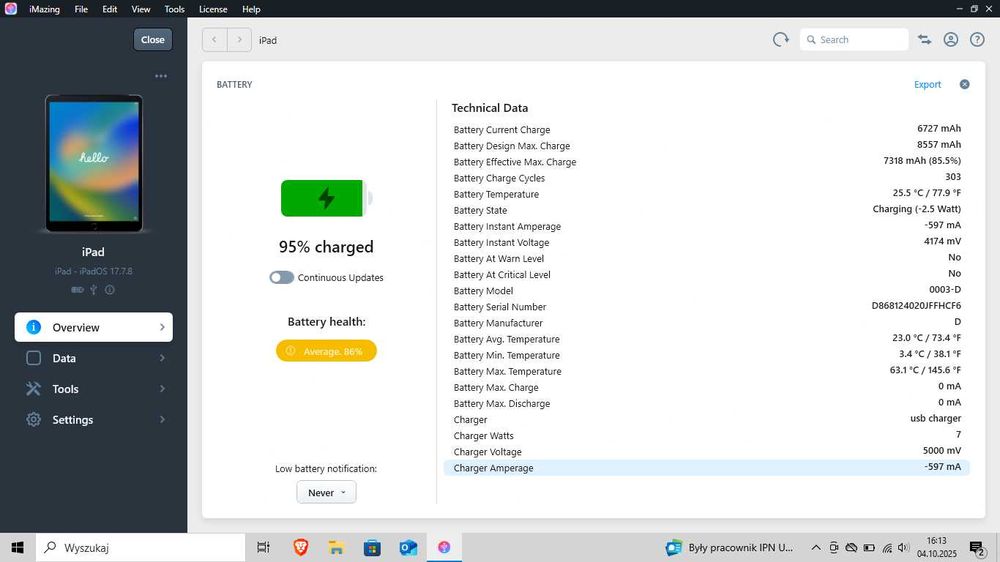Click the Data square sidebar icon
The width and height of the screenshot is (1000, 562).
(33, 358)
